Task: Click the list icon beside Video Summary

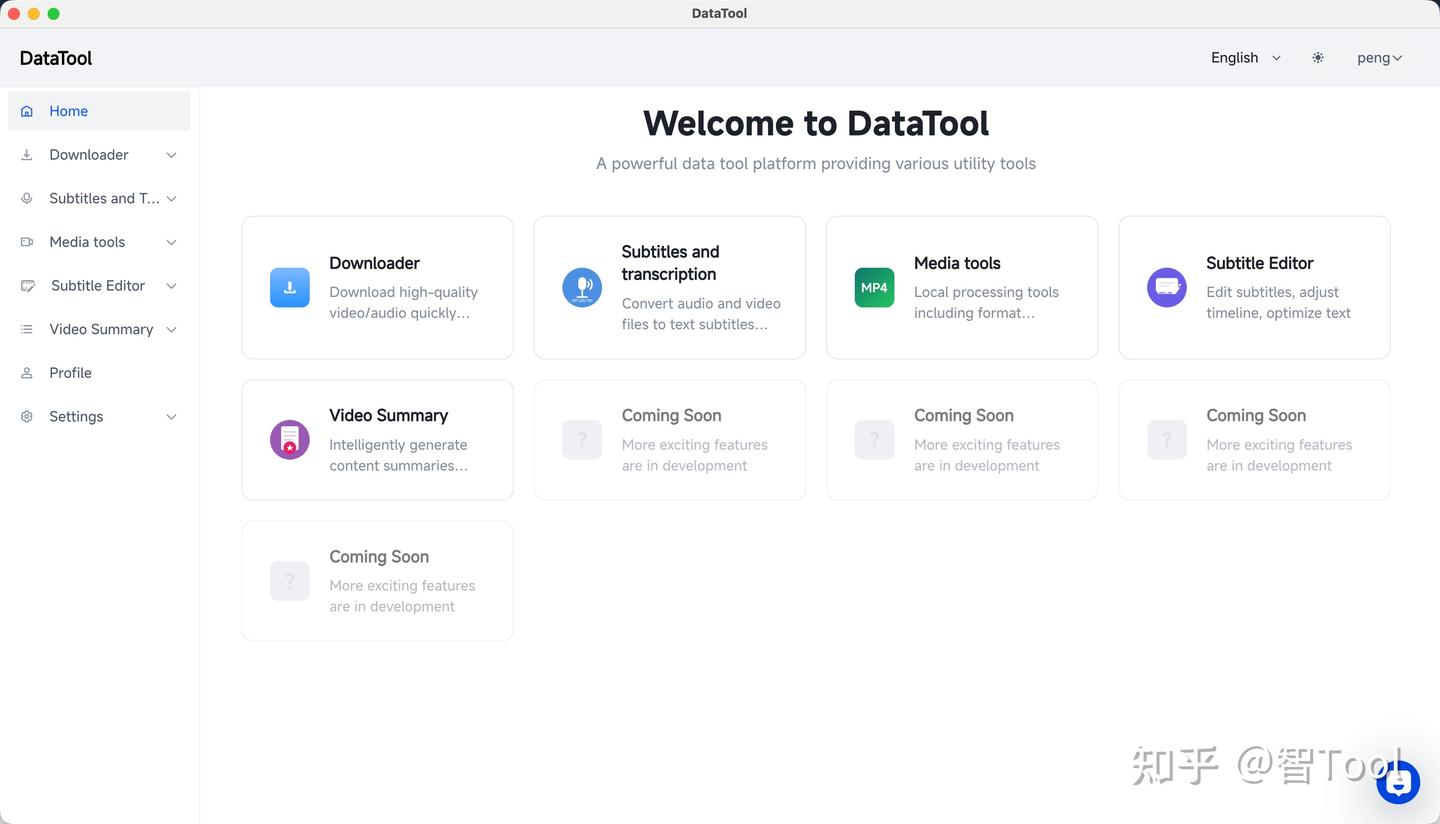Action: (x=27, y=329)
